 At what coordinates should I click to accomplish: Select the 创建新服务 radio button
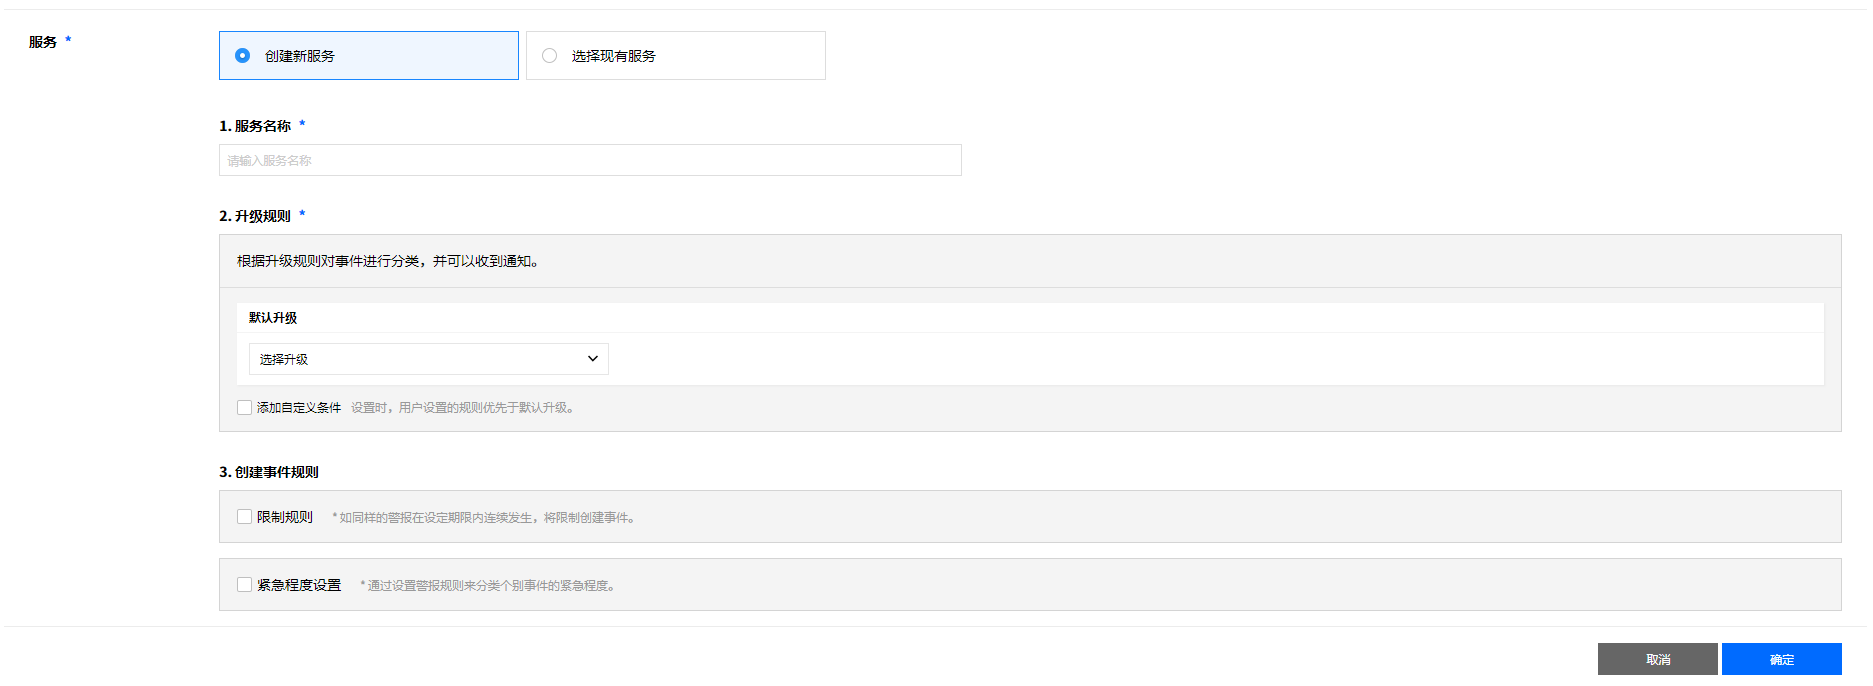(x=243, y=56)
